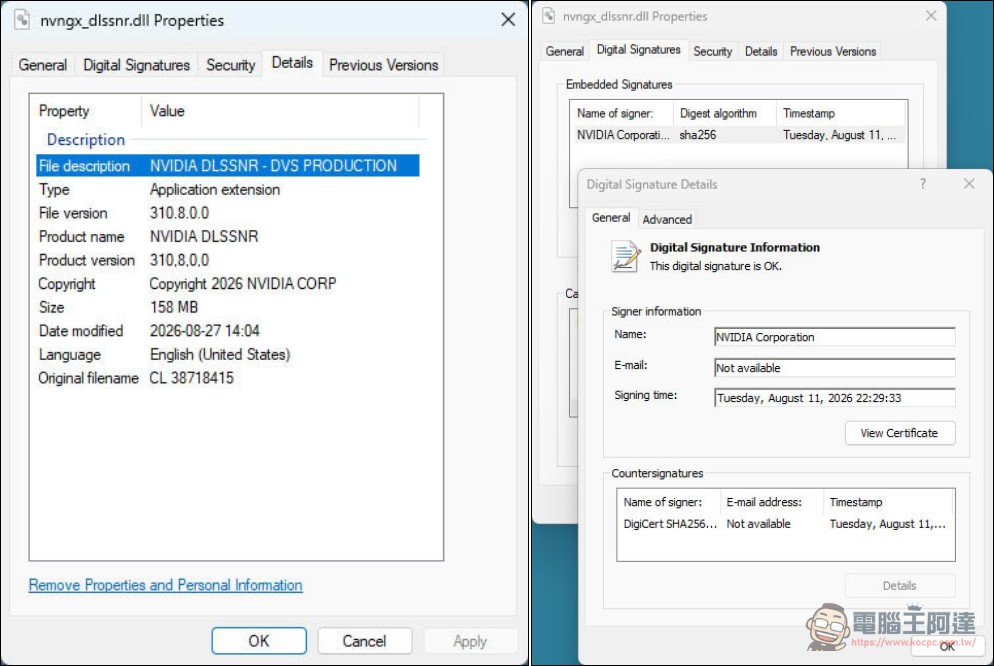The image size is (994, 666).
Task: Click View Certificate button
Action: (x=900, y=433)
